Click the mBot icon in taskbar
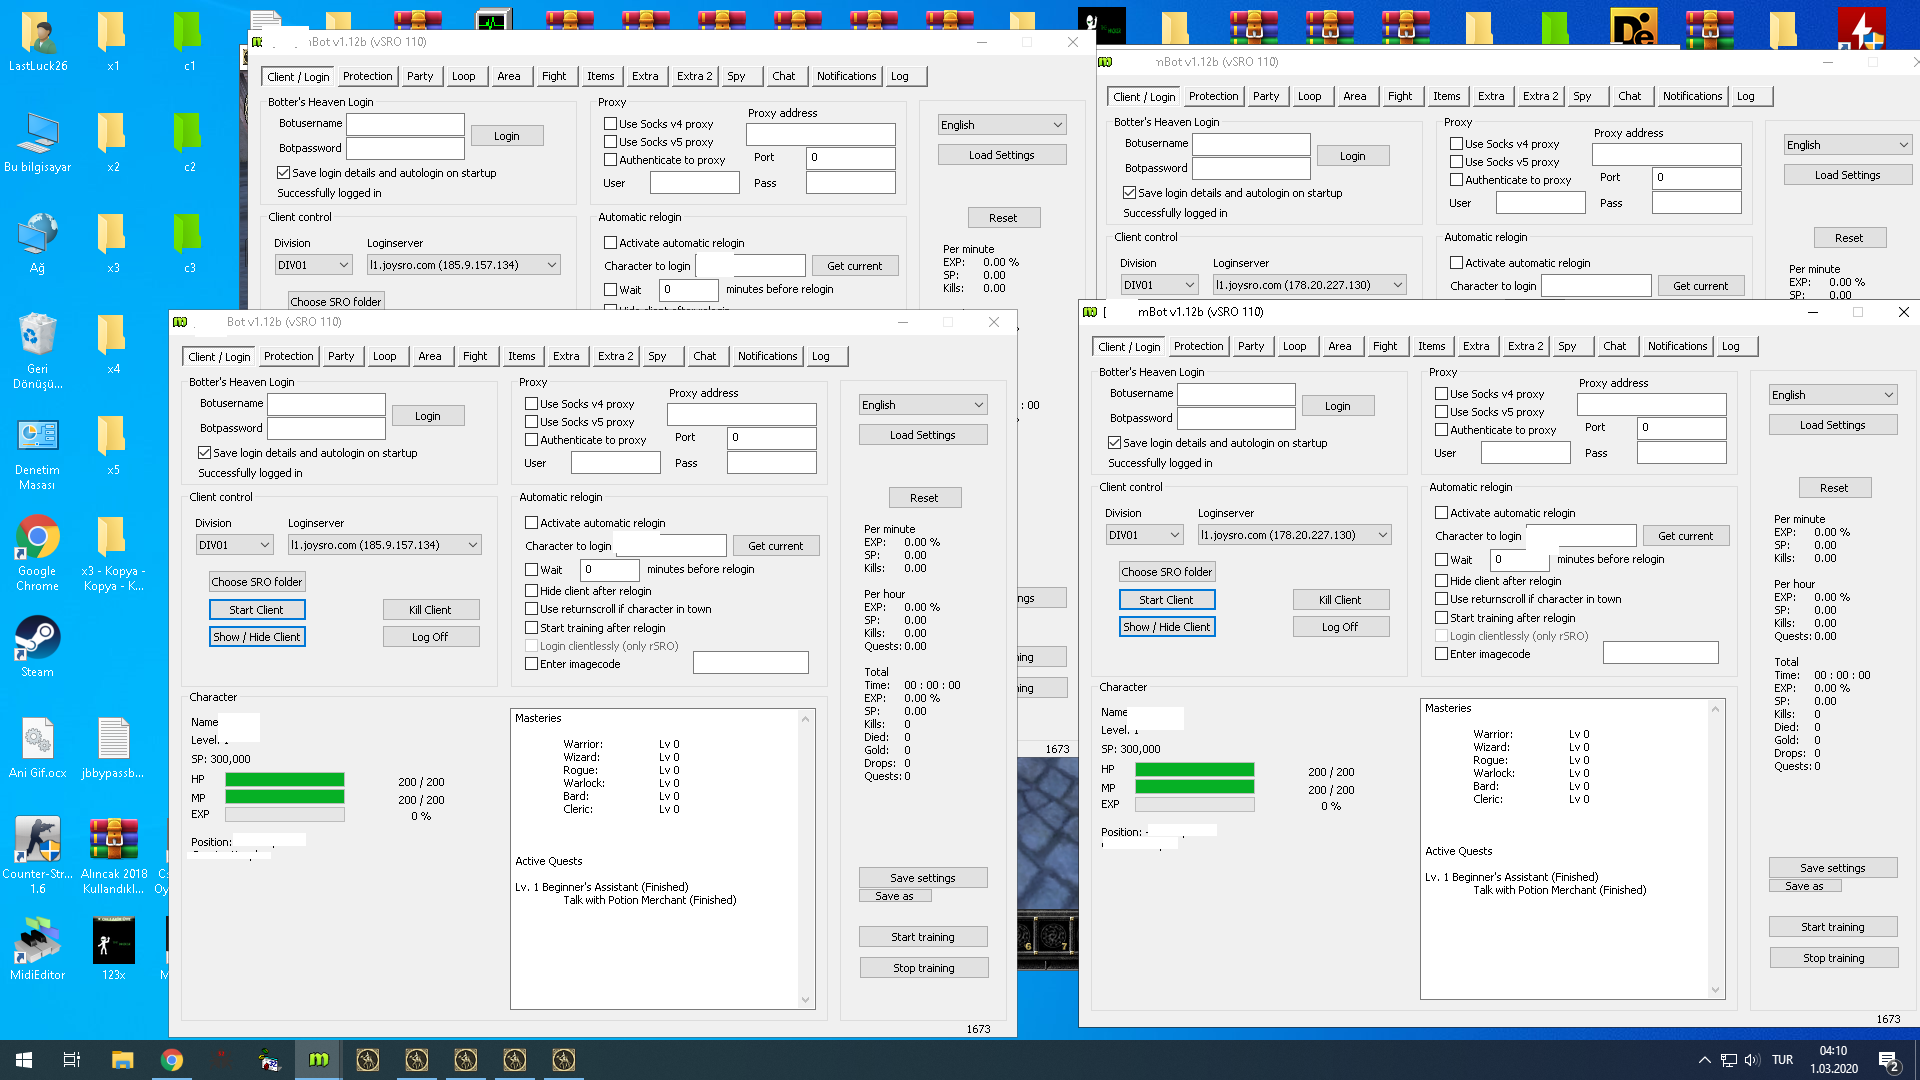The image size is (1920, 1080). (318, 1060)
